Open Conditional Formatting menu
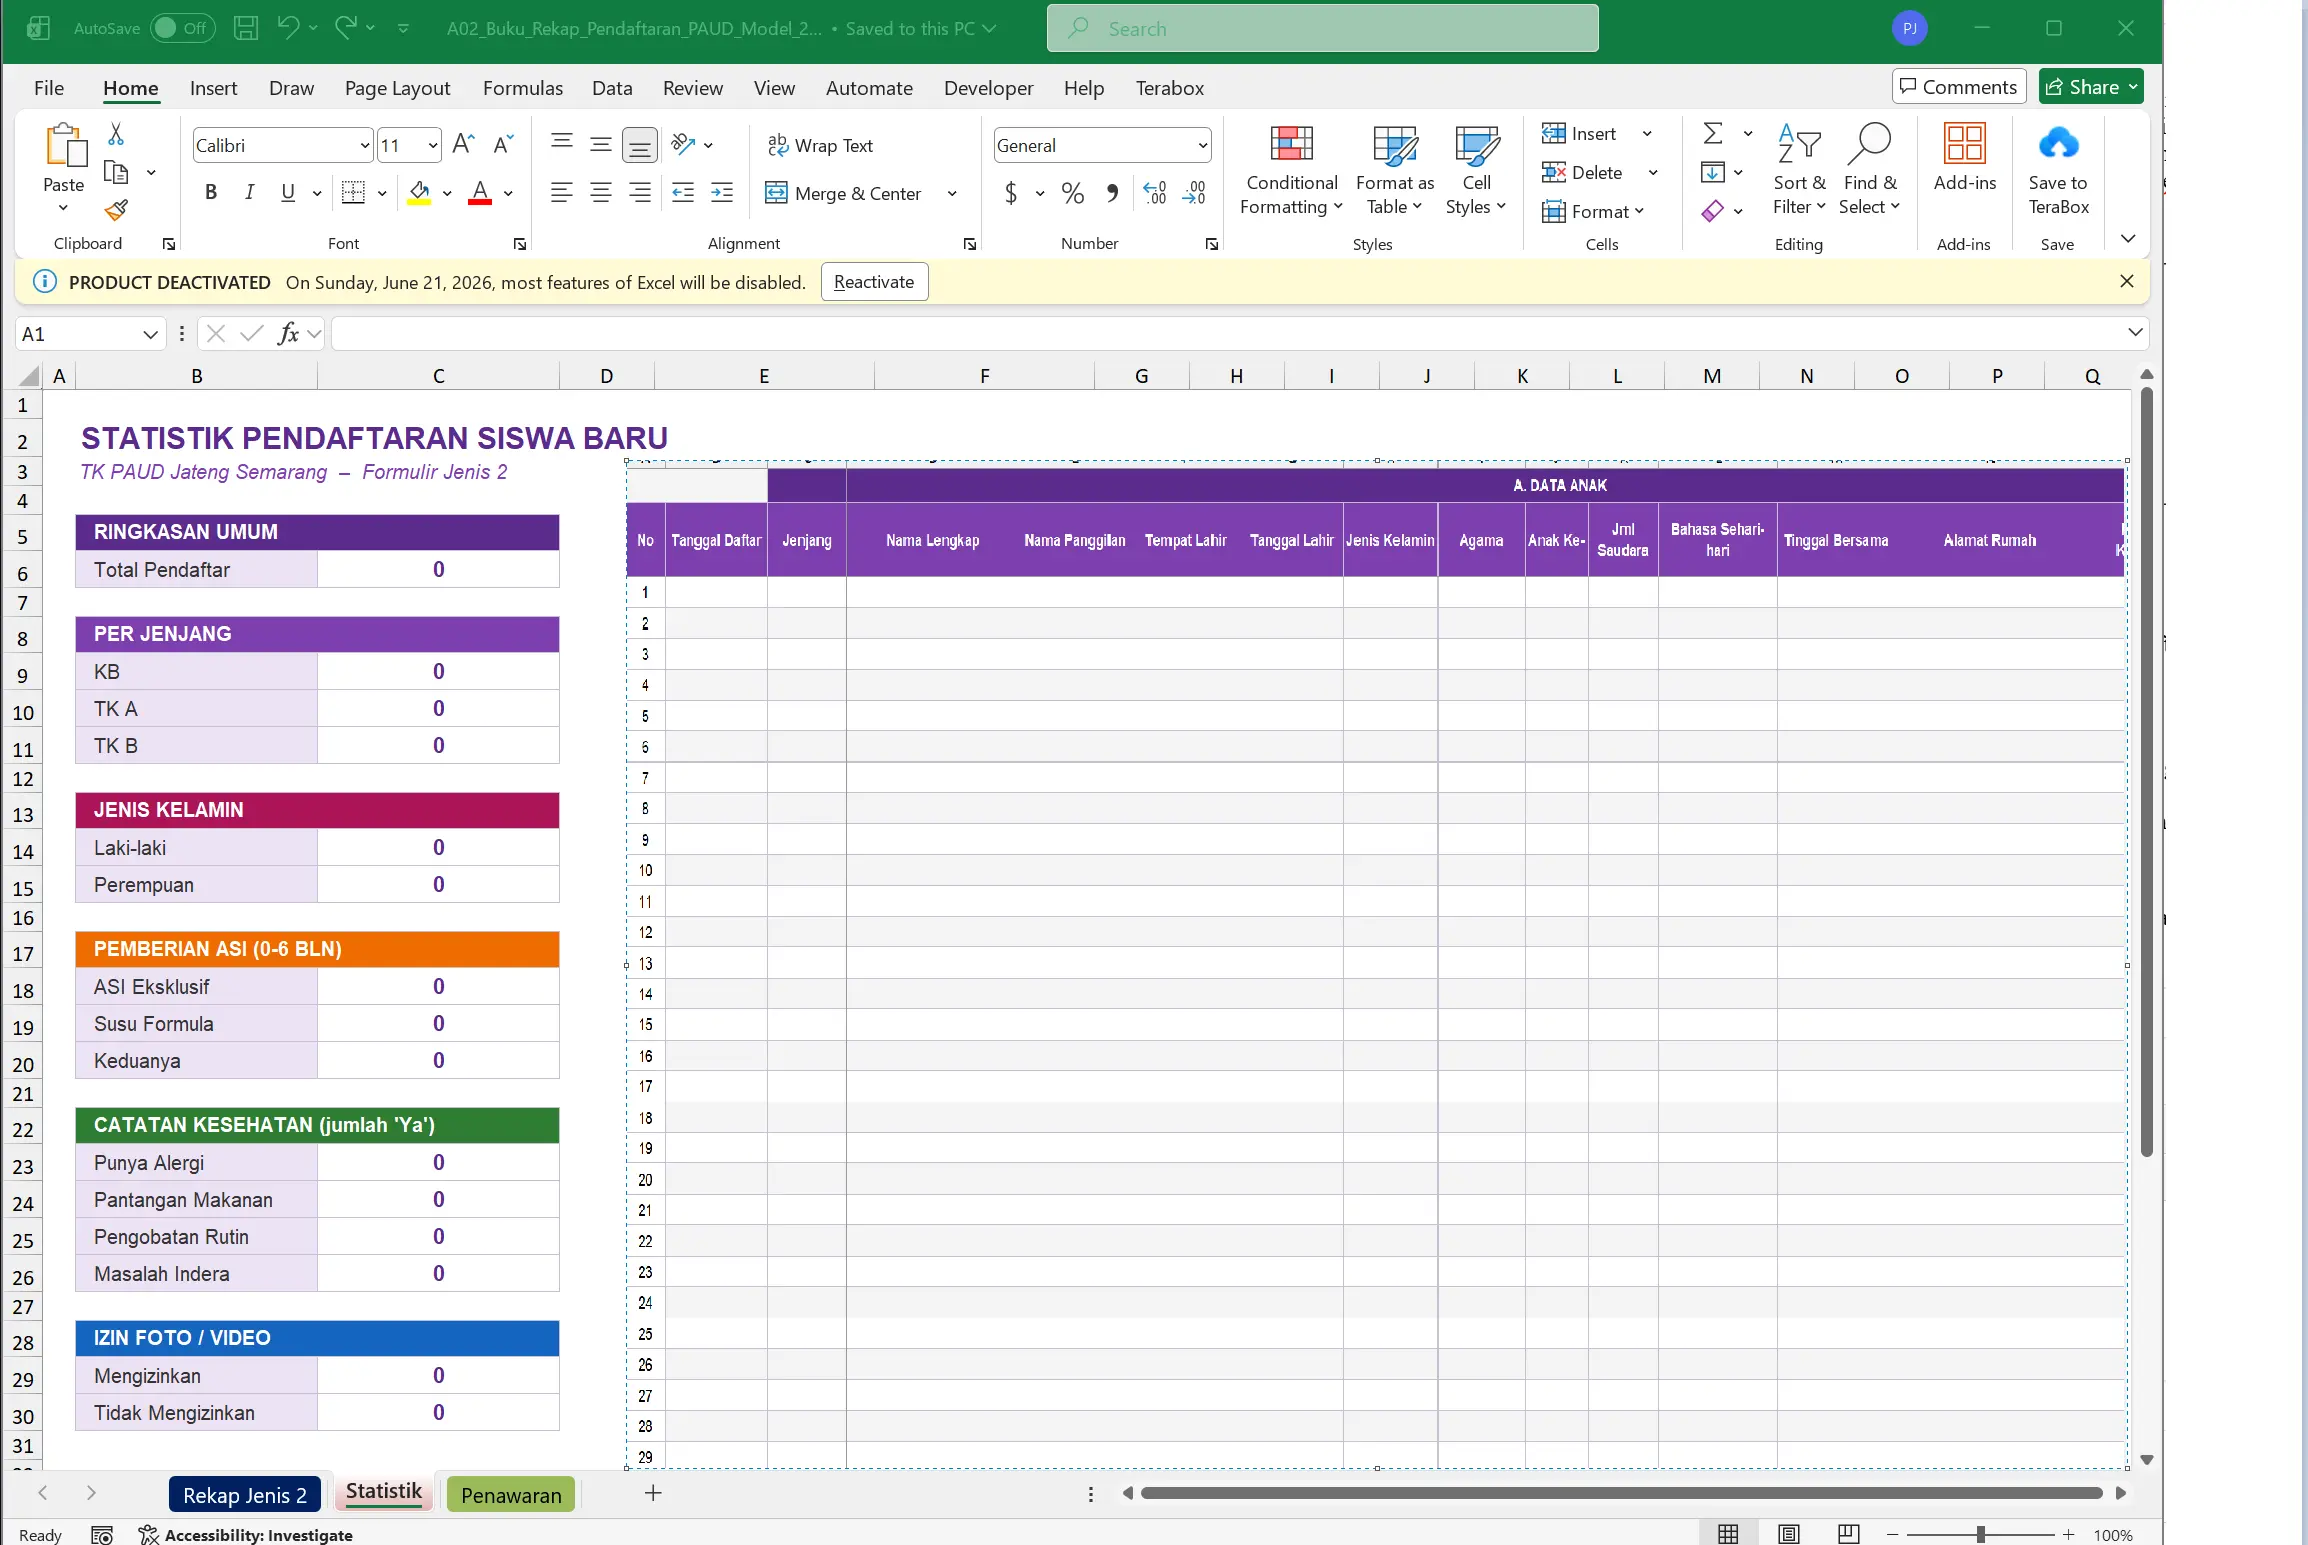 pos(1291,170)
